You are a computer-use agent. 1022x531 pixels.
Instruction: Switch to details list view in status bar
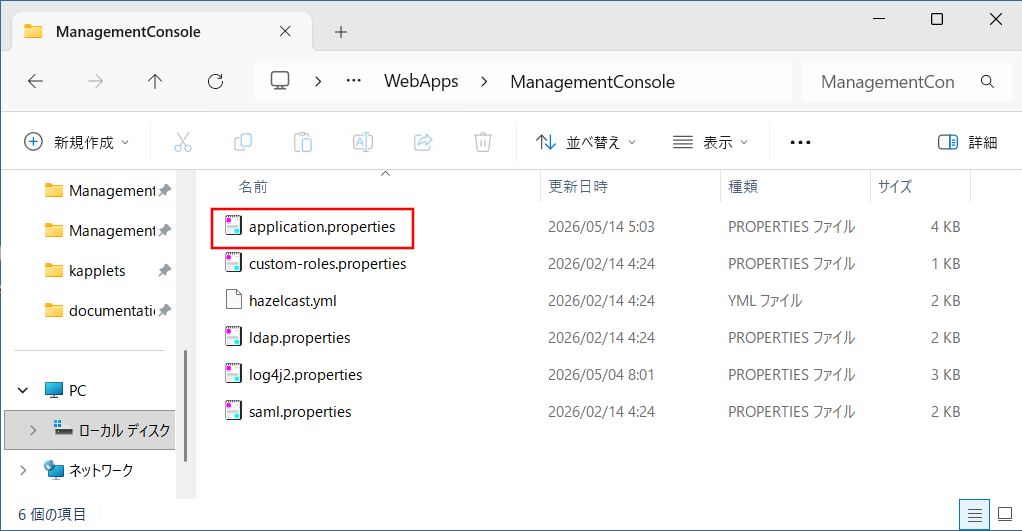pyautogui.click(x=974, y=515)
